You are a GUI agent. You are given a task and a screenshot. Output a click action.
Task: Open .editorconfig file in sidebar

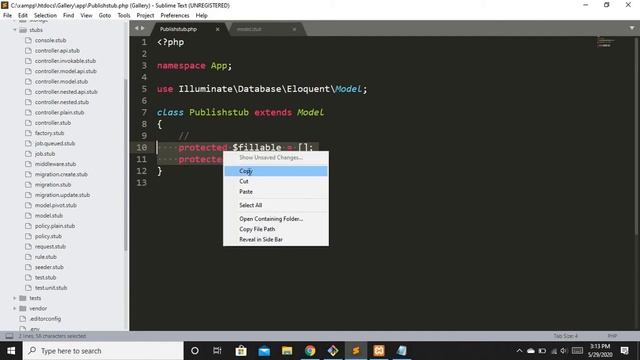coord(45,318)
